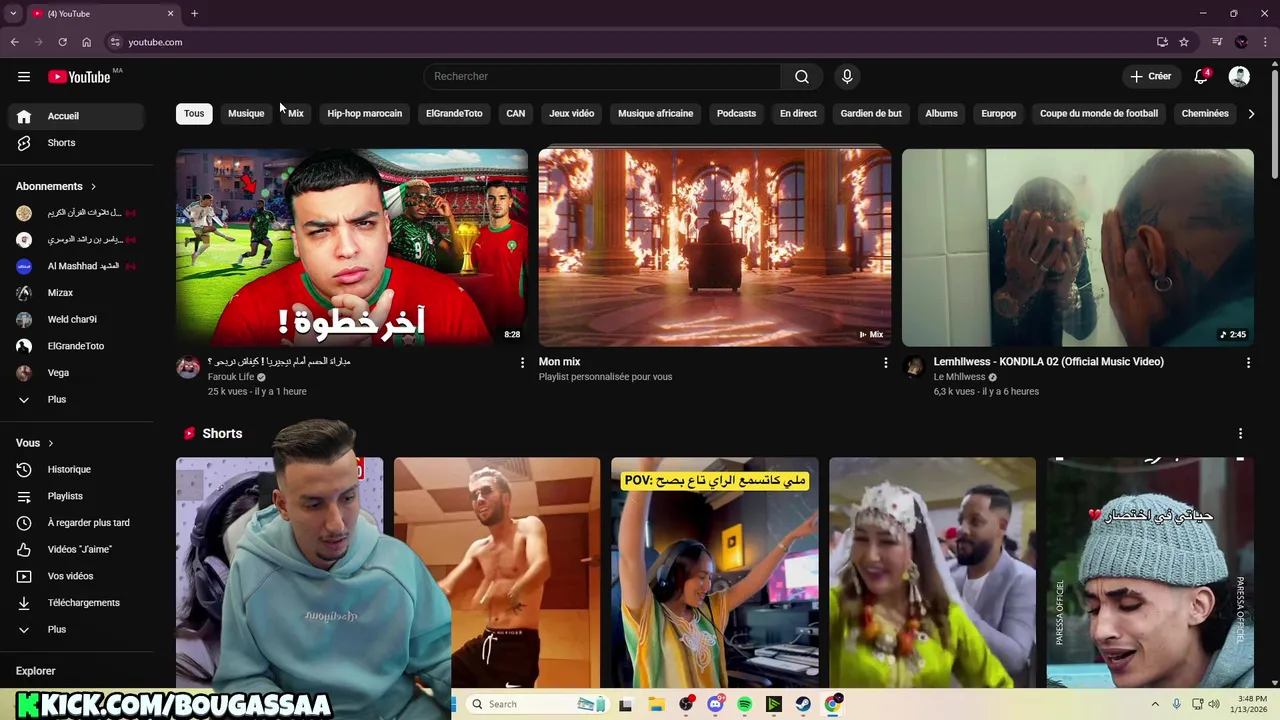Select the Gardien de but chip
This screenshot has height=720, width=1280.
[x=871, y=114]
